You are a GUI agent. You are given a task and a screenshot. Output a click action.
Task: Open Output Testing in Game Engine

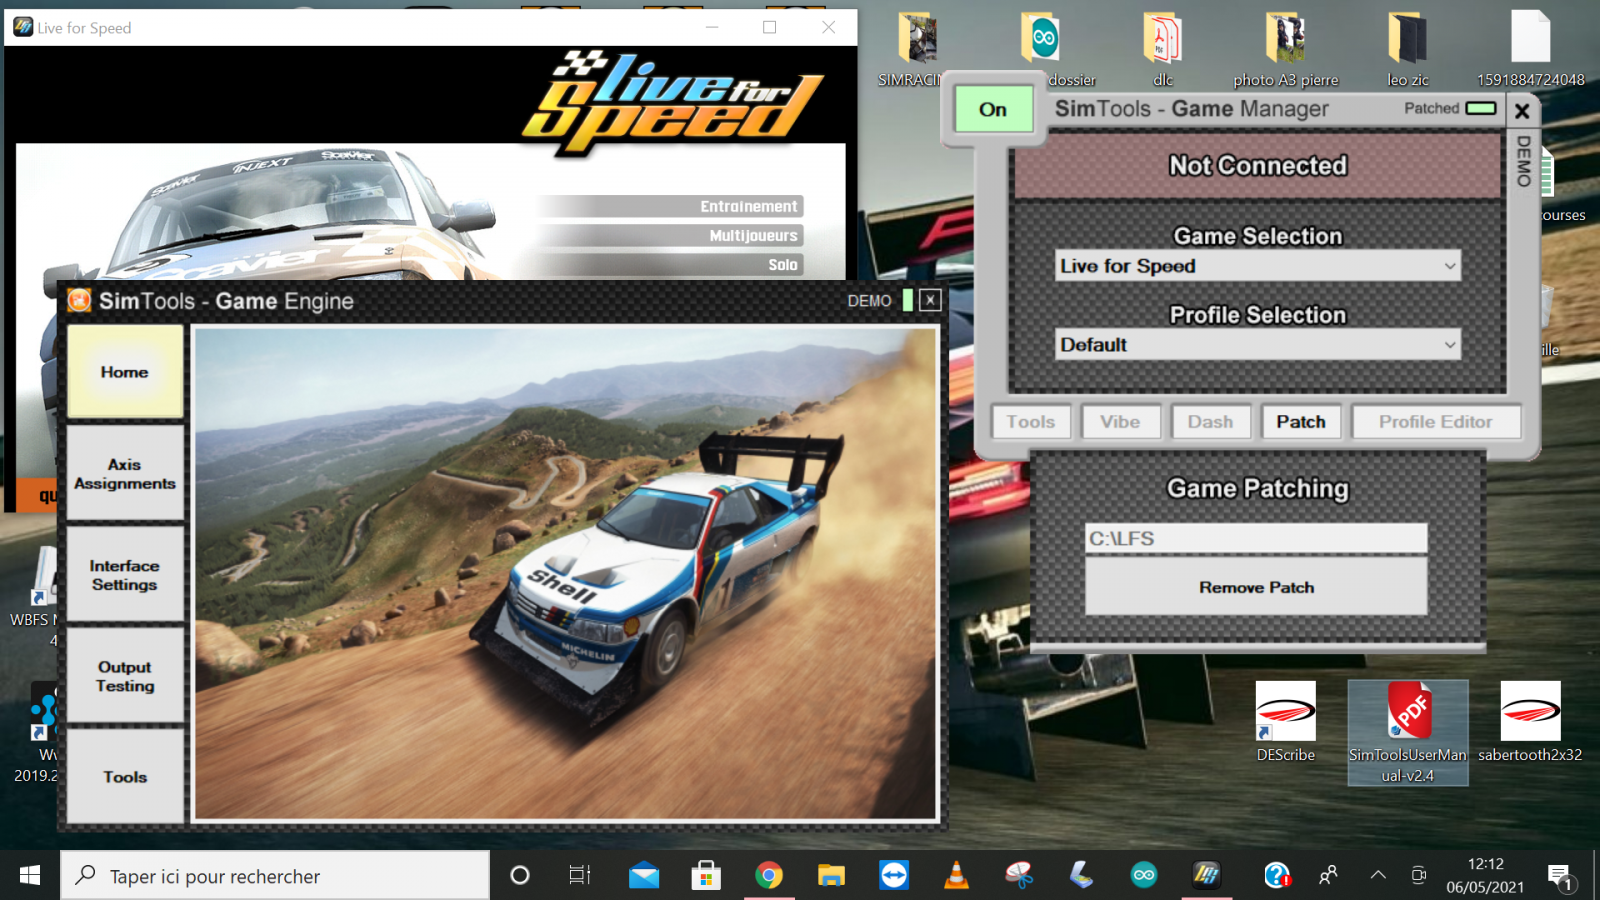coord(125,676)
